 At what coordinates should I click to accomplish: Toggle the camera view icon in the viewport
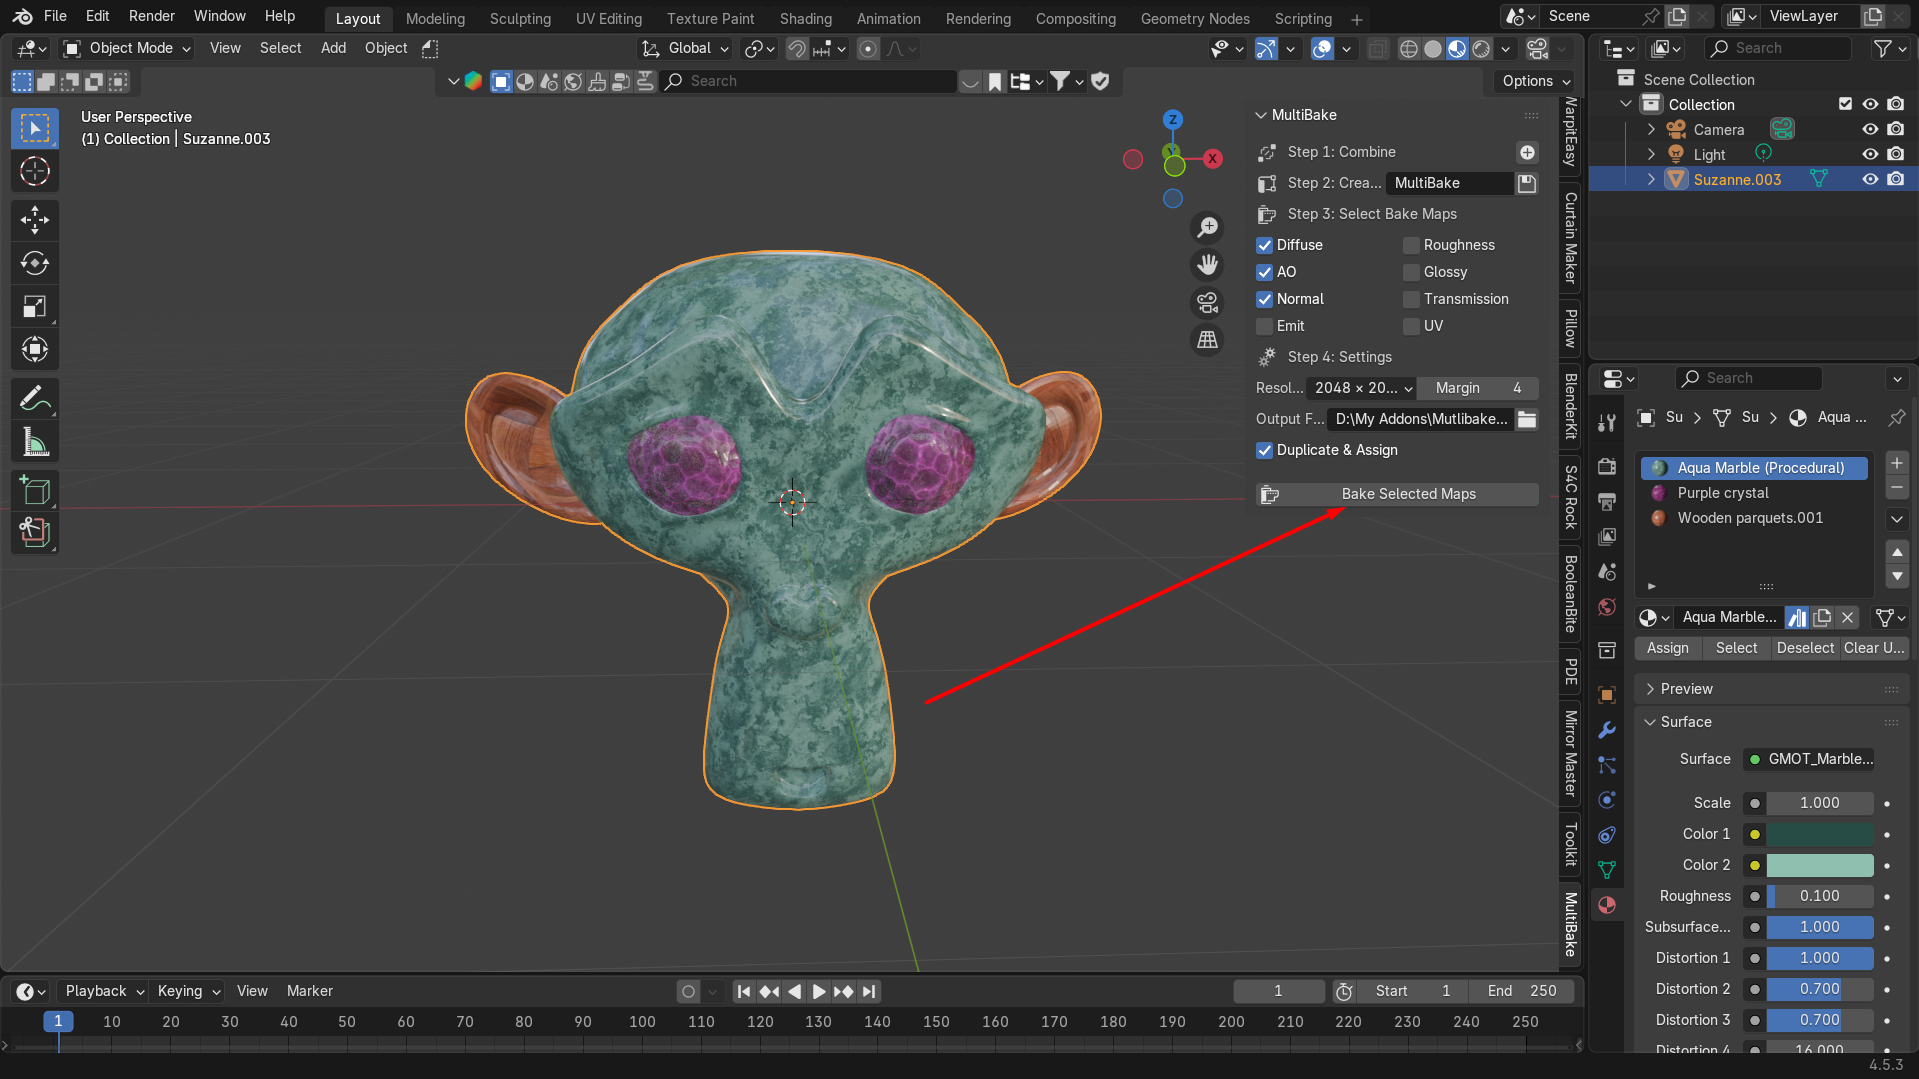tap(1208, 302)
